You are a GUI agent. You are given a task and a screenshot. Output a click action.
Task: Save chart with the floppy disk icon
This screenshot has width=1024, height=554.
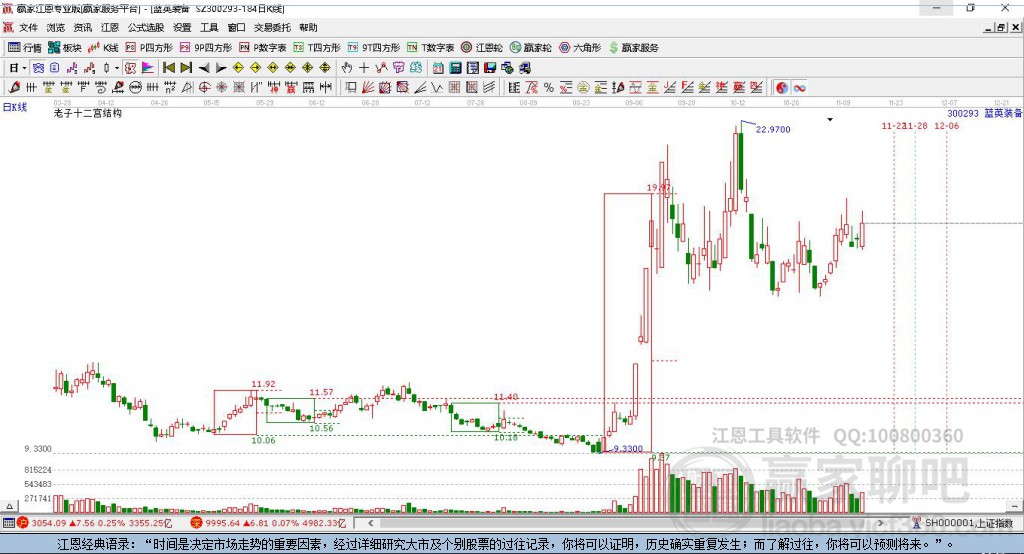(x=490, y=68)
